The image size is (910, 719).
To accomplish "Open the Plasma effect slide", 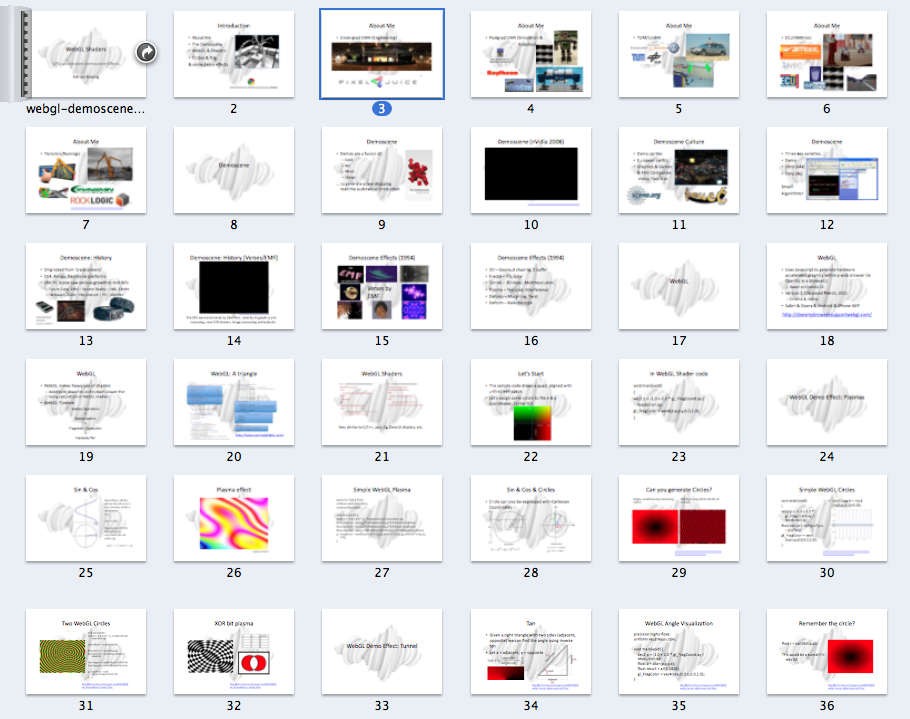I will [x=233, y=518].
